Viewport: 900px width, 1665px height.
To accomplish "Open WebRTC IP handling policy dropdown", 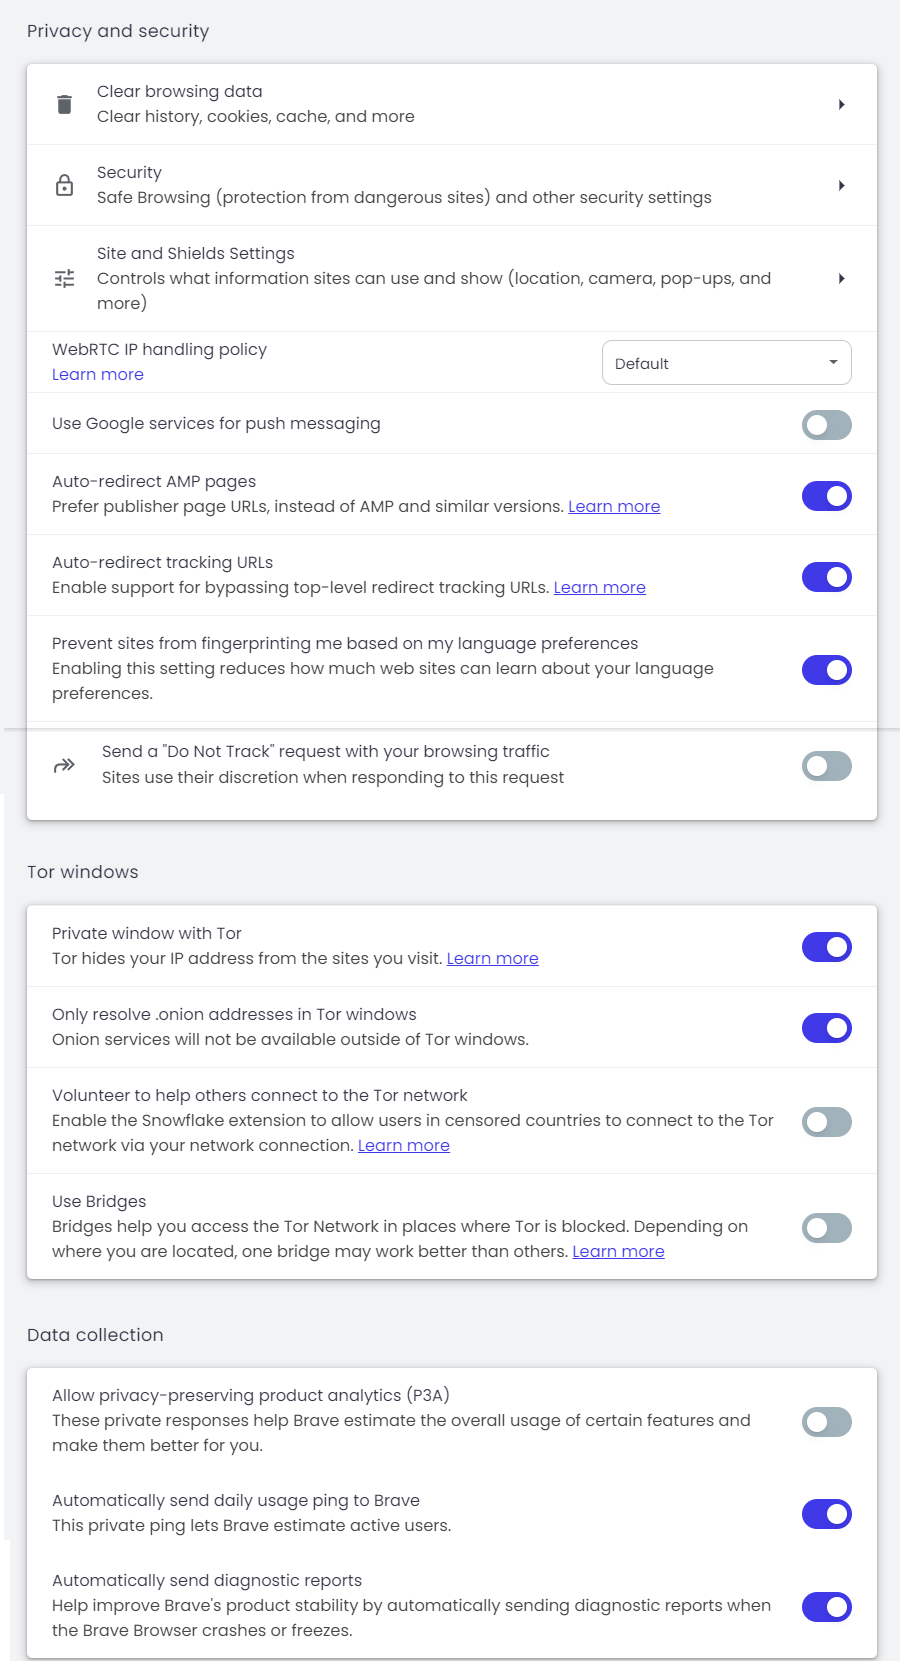I will tap(727, 363).
